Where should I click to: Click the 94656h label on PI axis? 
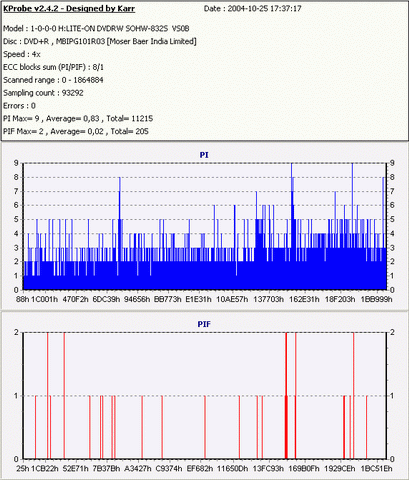(137, 299)
